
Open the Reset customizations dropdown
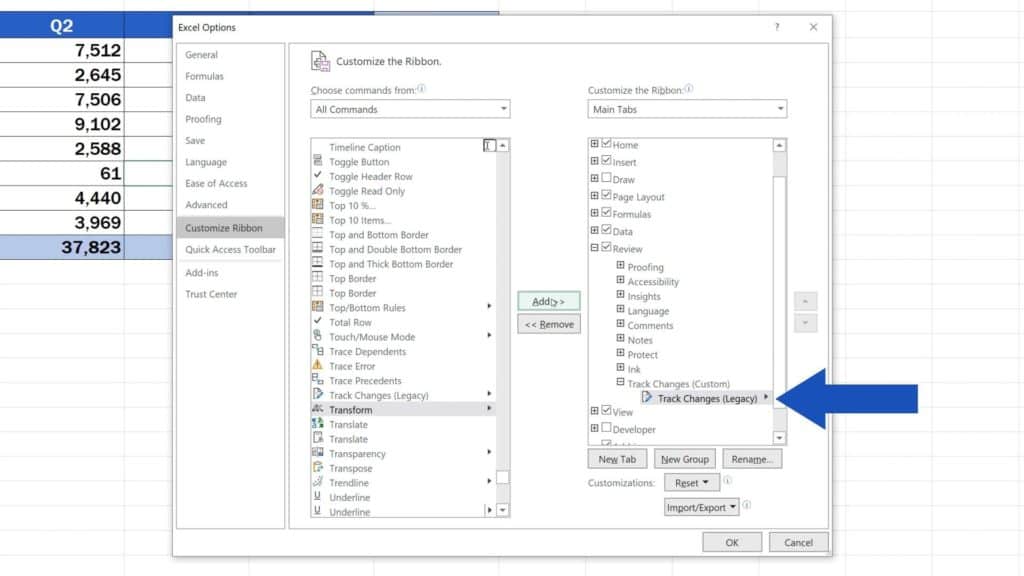point(692,483)
